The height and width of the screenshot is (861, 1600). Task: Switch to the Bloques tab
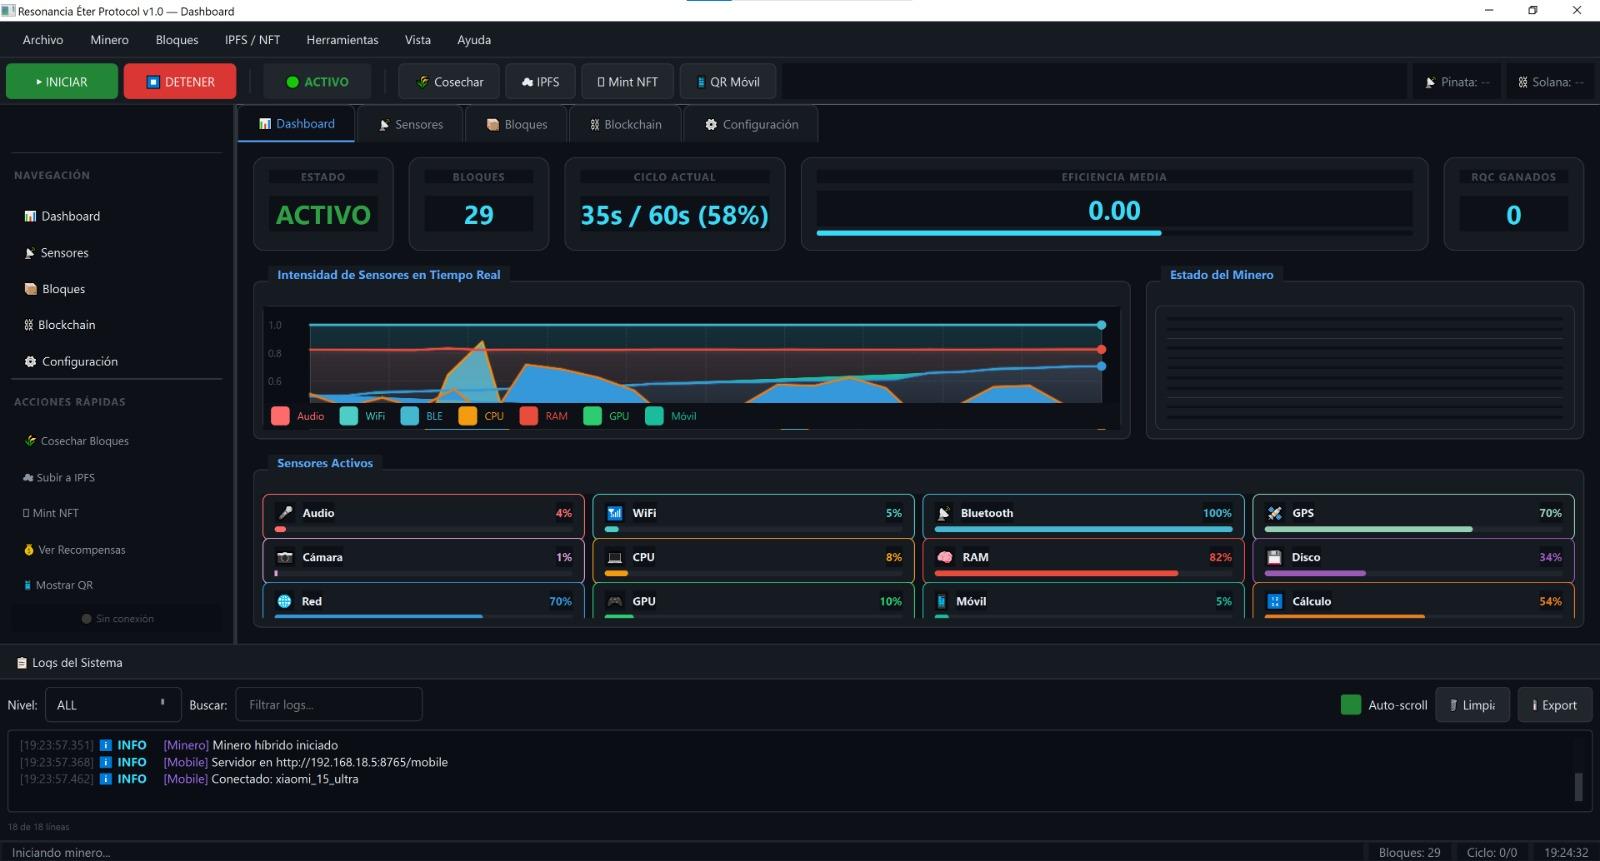click(x=517, y=125)
